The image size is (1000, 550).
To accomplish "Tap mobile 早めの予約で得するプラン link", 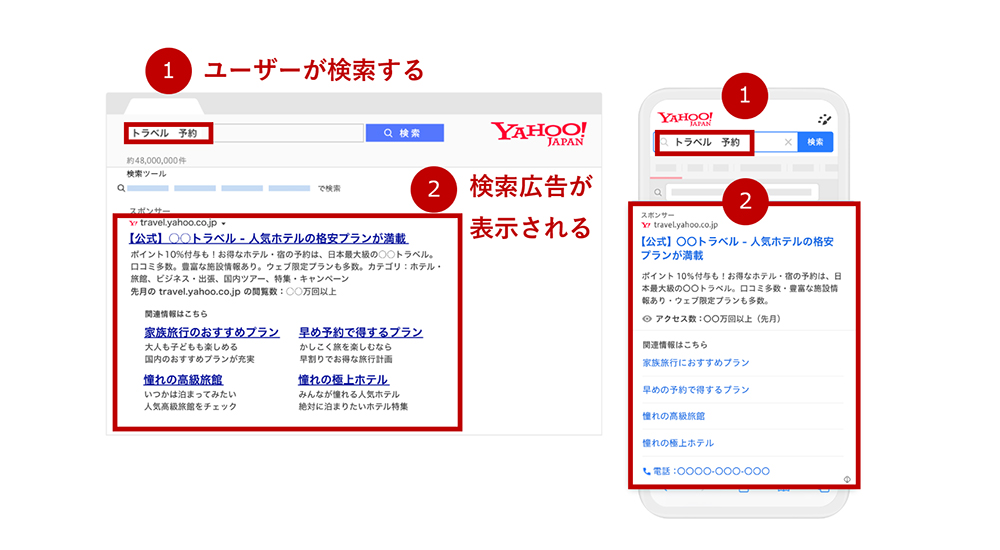I will point(695,389).
